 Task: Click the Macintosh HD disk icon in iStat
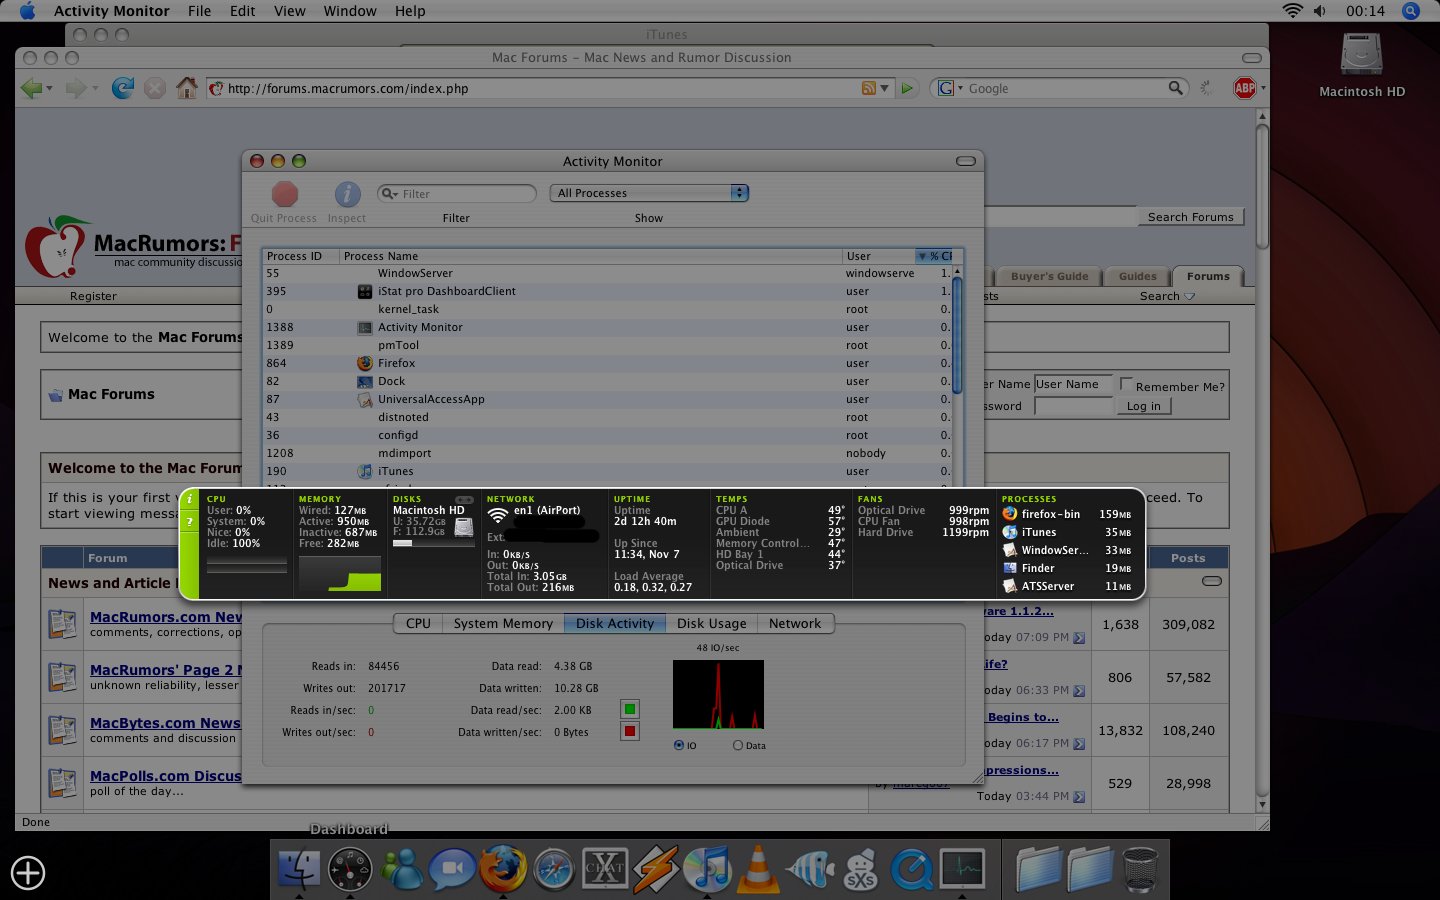464,528
